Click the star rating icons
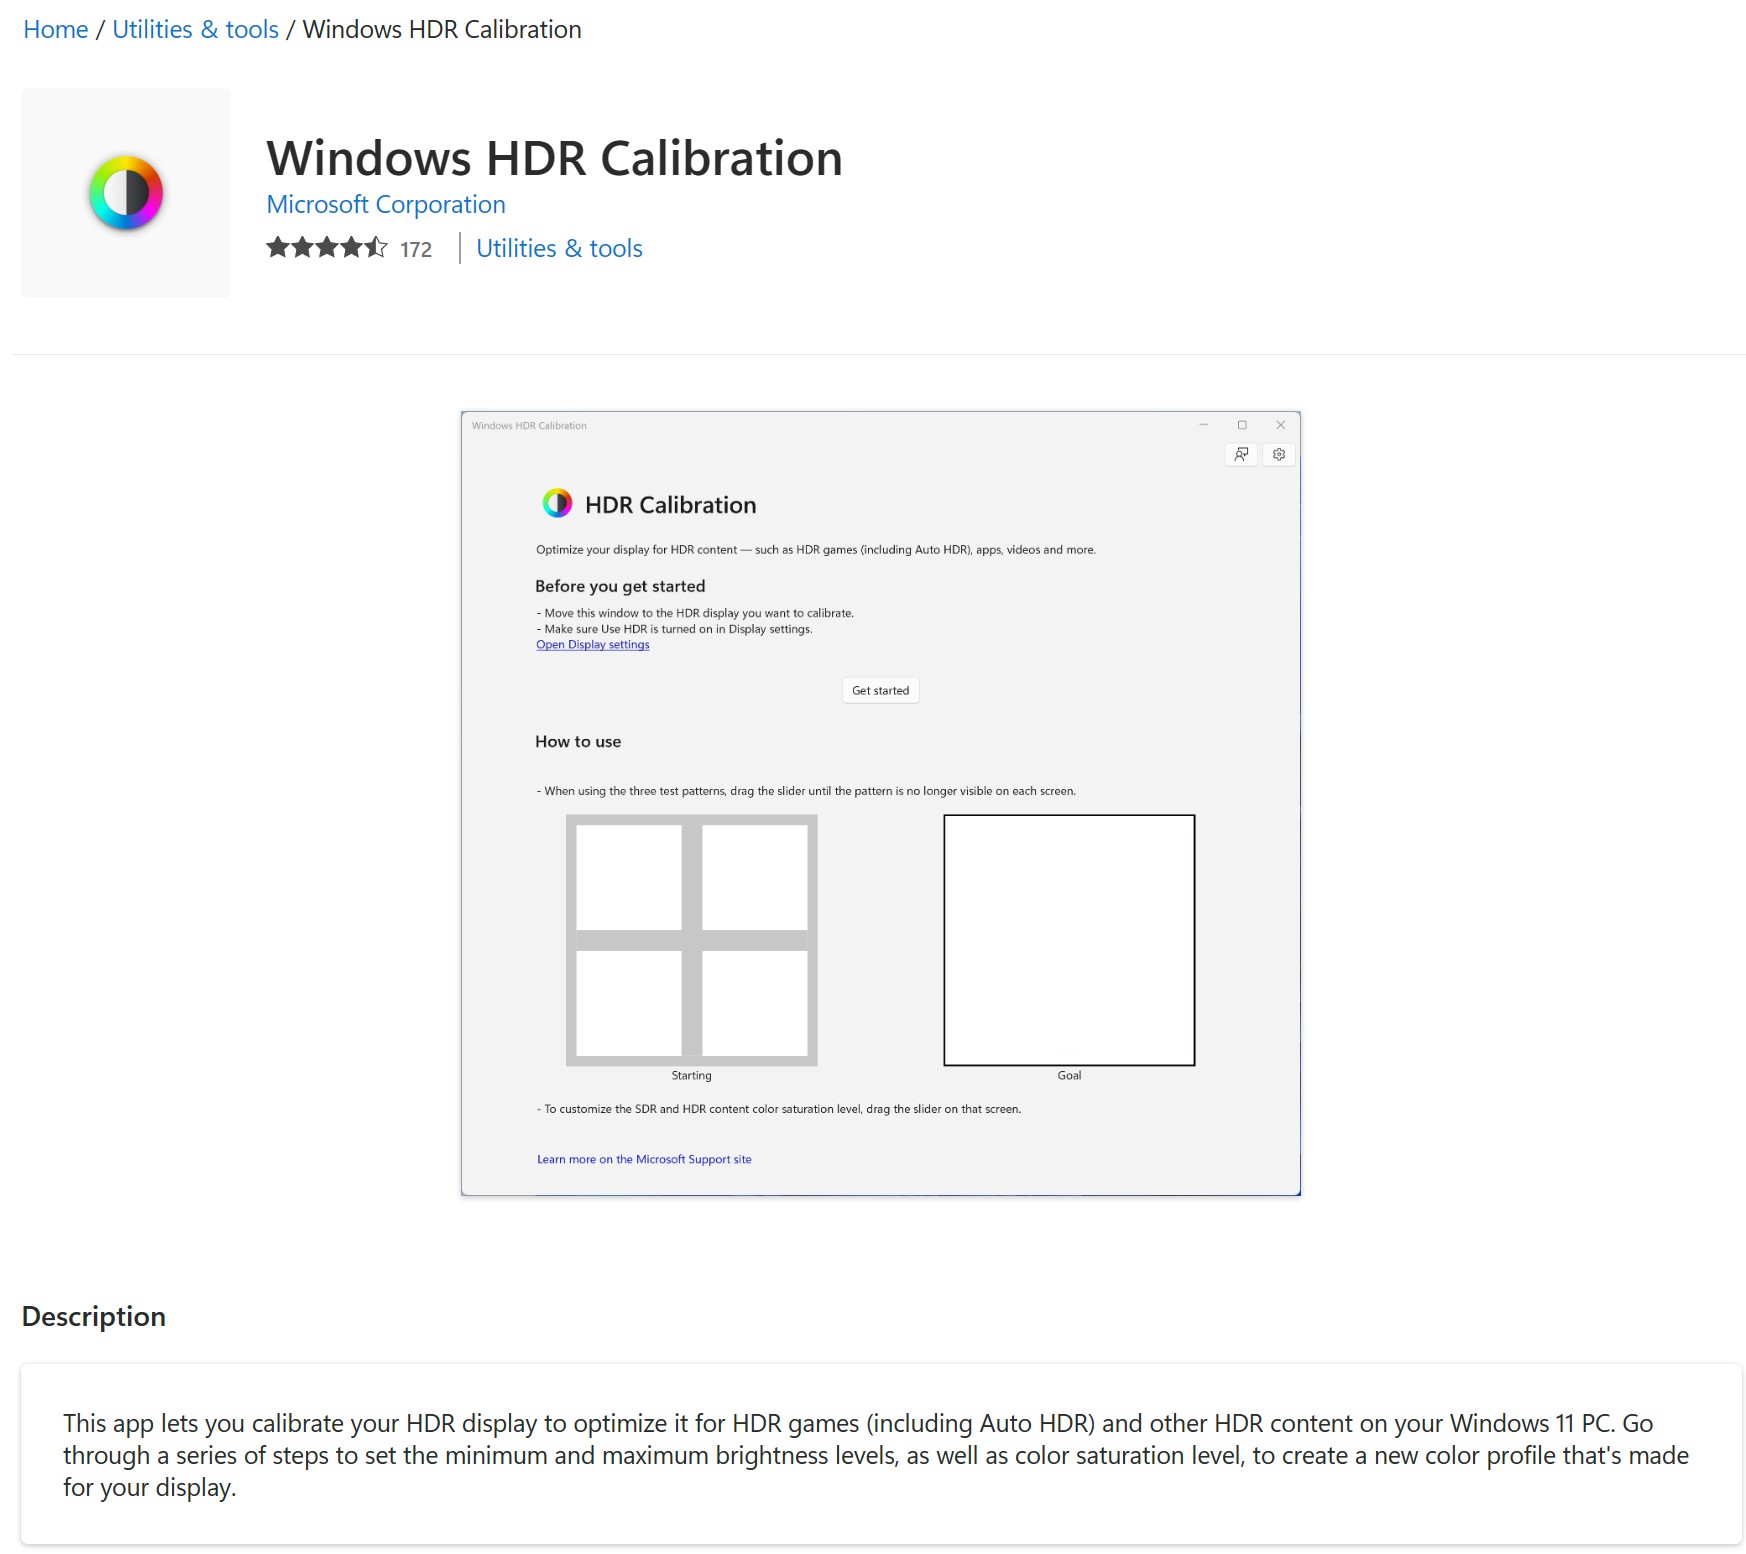Screen dimensions: 1746x1554 coord(327,248)
